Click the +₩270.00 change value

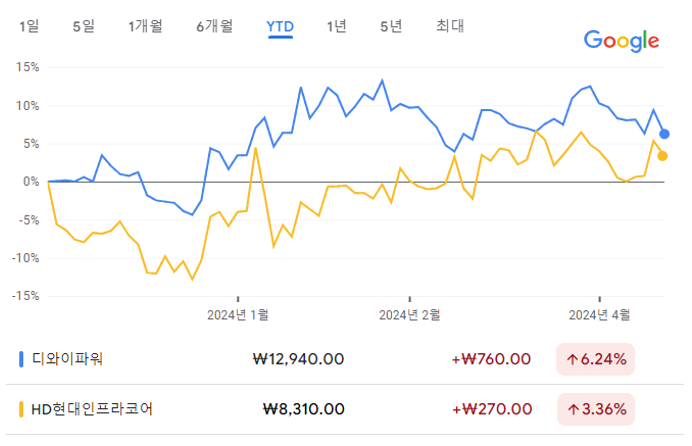(492, 409)
